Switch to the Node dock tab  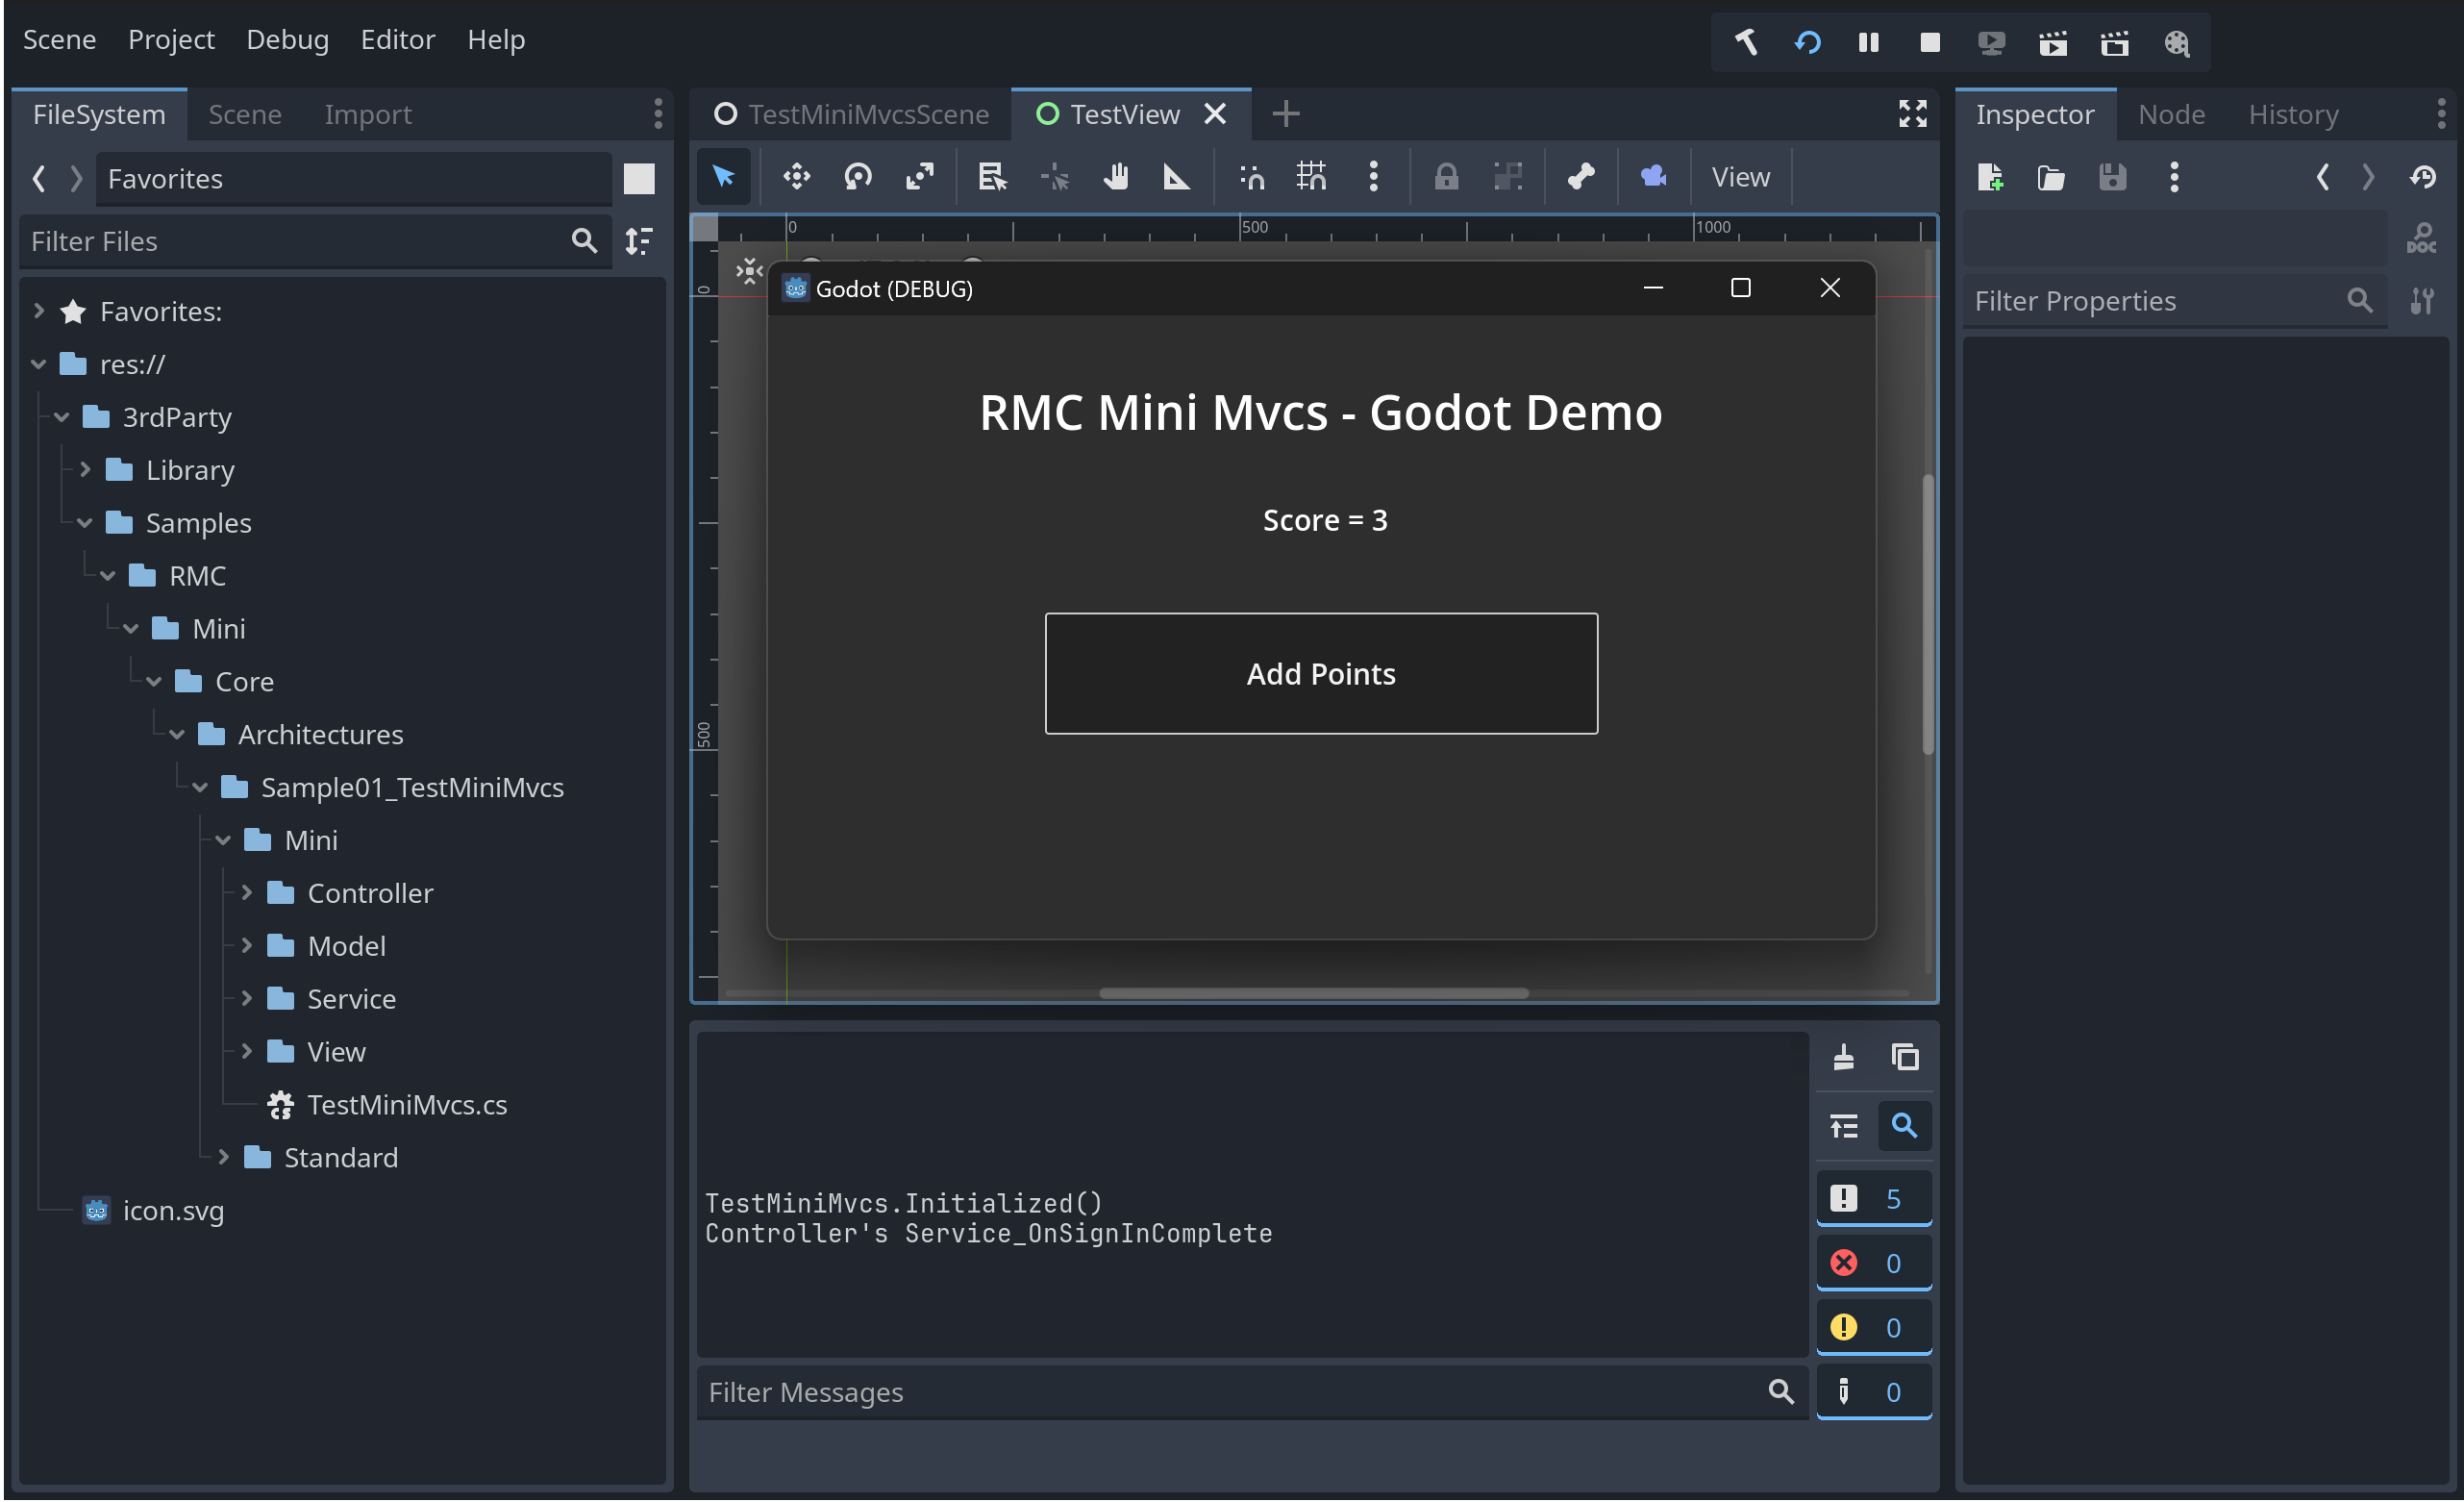(2171, 114)
